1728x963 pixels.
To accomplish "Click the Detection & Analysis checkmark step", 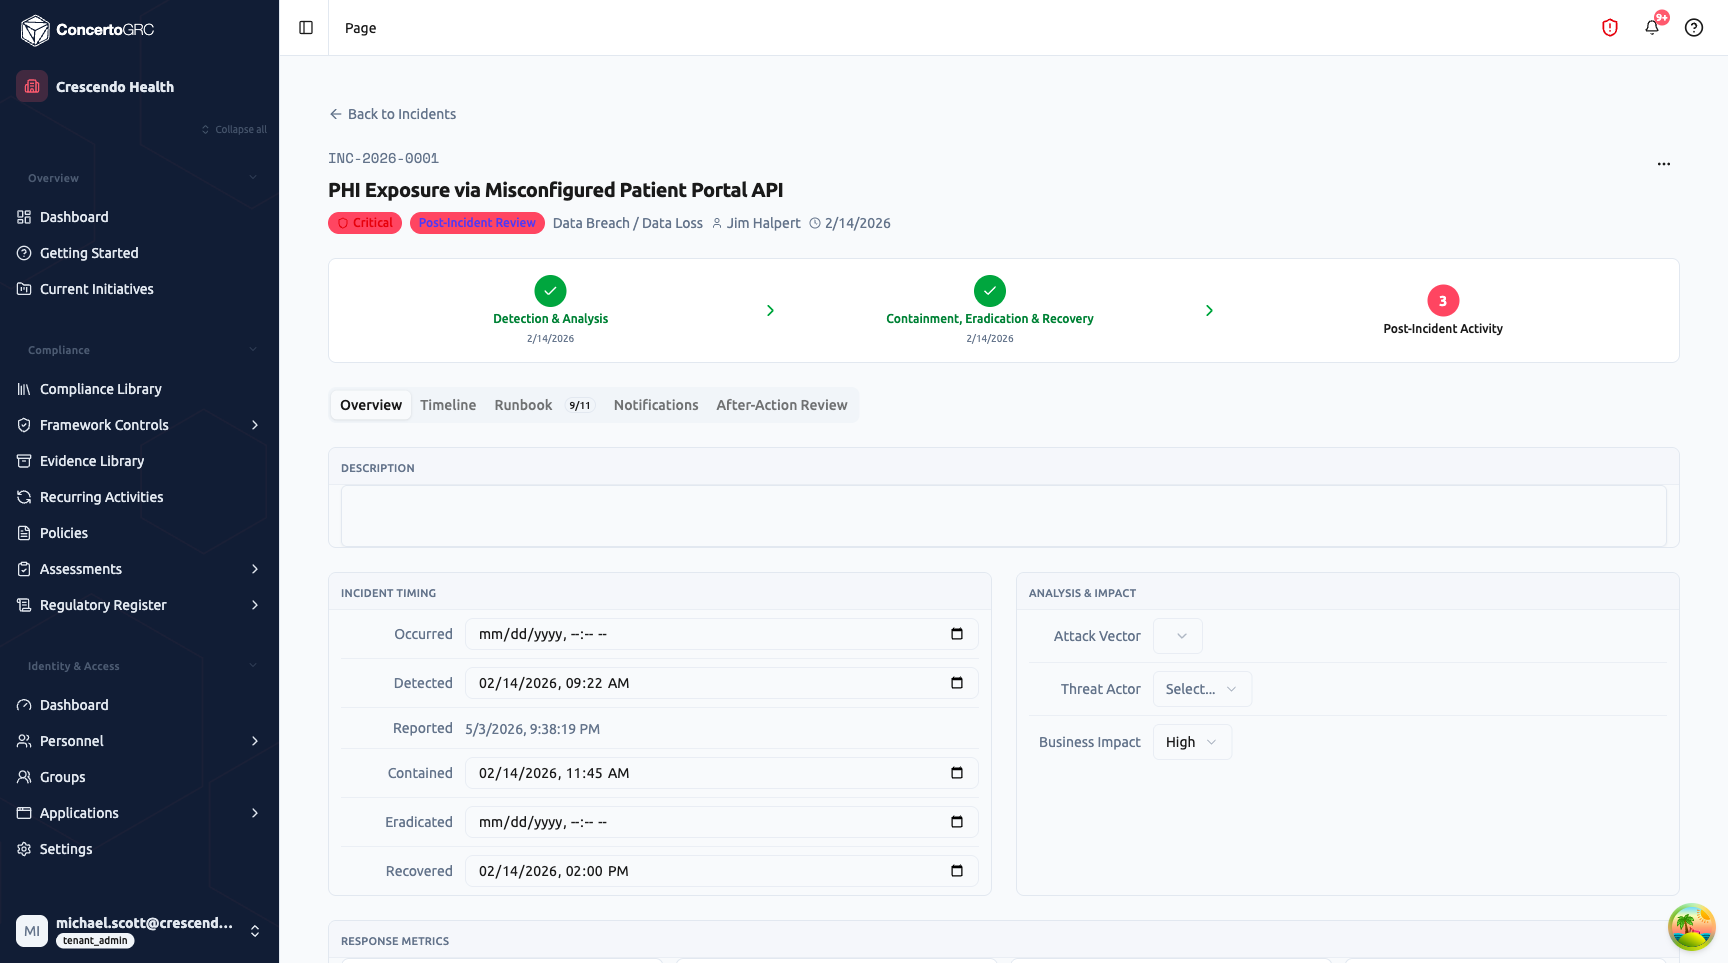I will (x=550, y=291).
